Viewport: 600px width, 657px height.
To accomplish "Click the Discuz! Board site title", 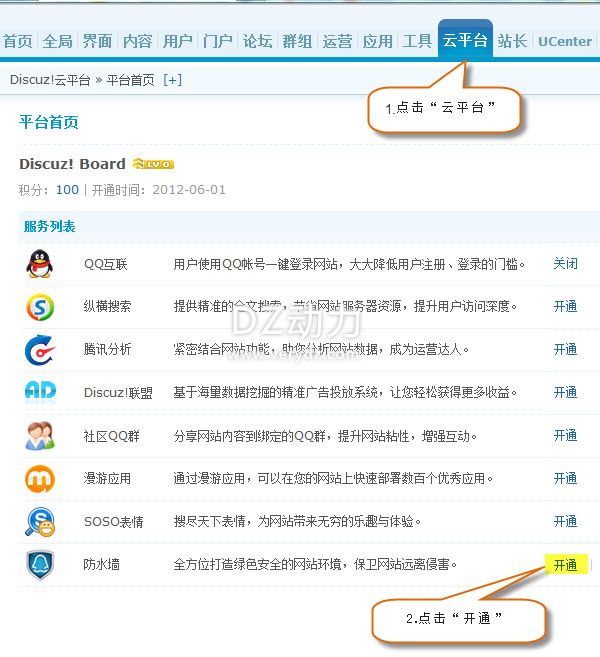I will pyautogui.click(x=72, y=164).
